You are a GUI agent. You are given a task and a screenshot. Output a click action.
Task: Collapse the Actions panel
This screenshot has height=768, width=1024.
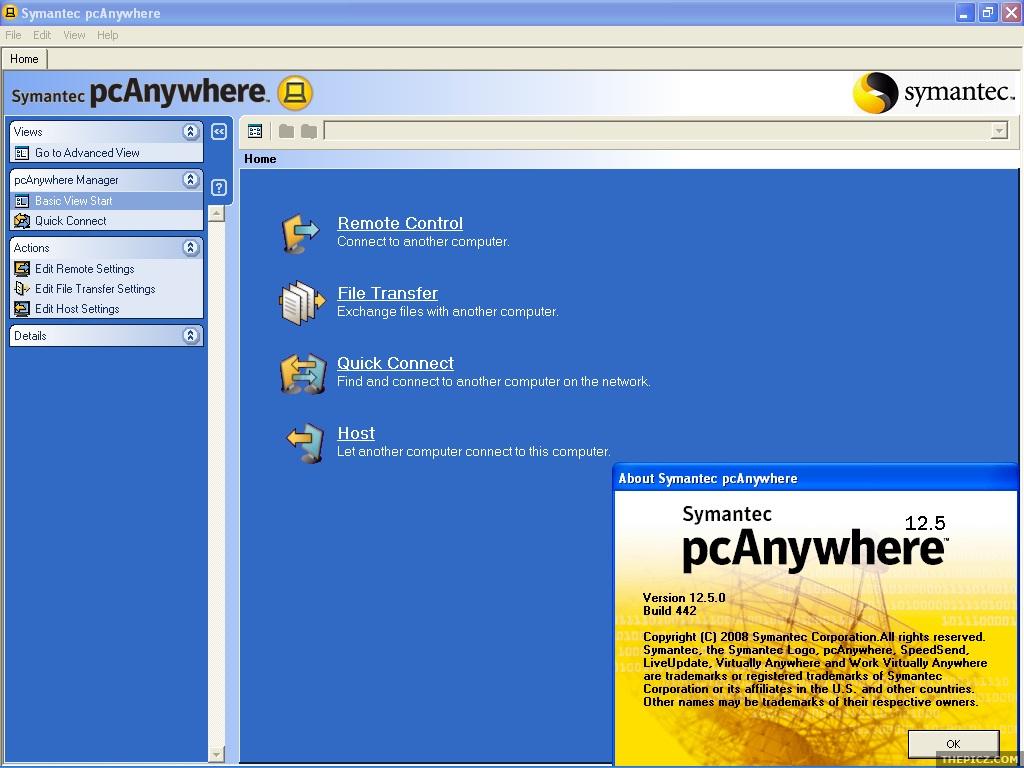190,248
